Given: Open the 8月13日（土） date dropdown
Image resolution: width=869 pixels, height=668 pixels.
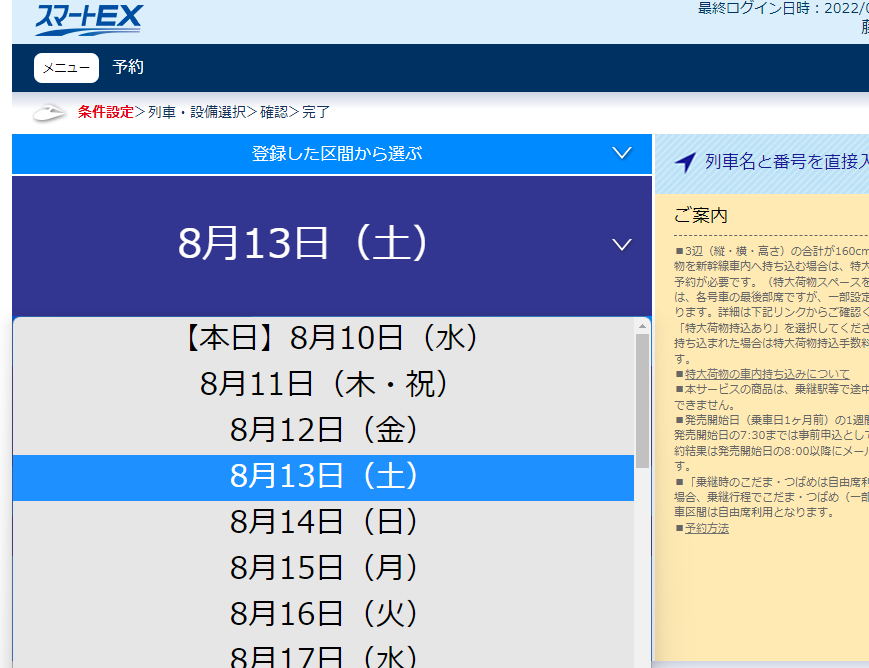Looking at the screenshot, I should pos(332,246).
